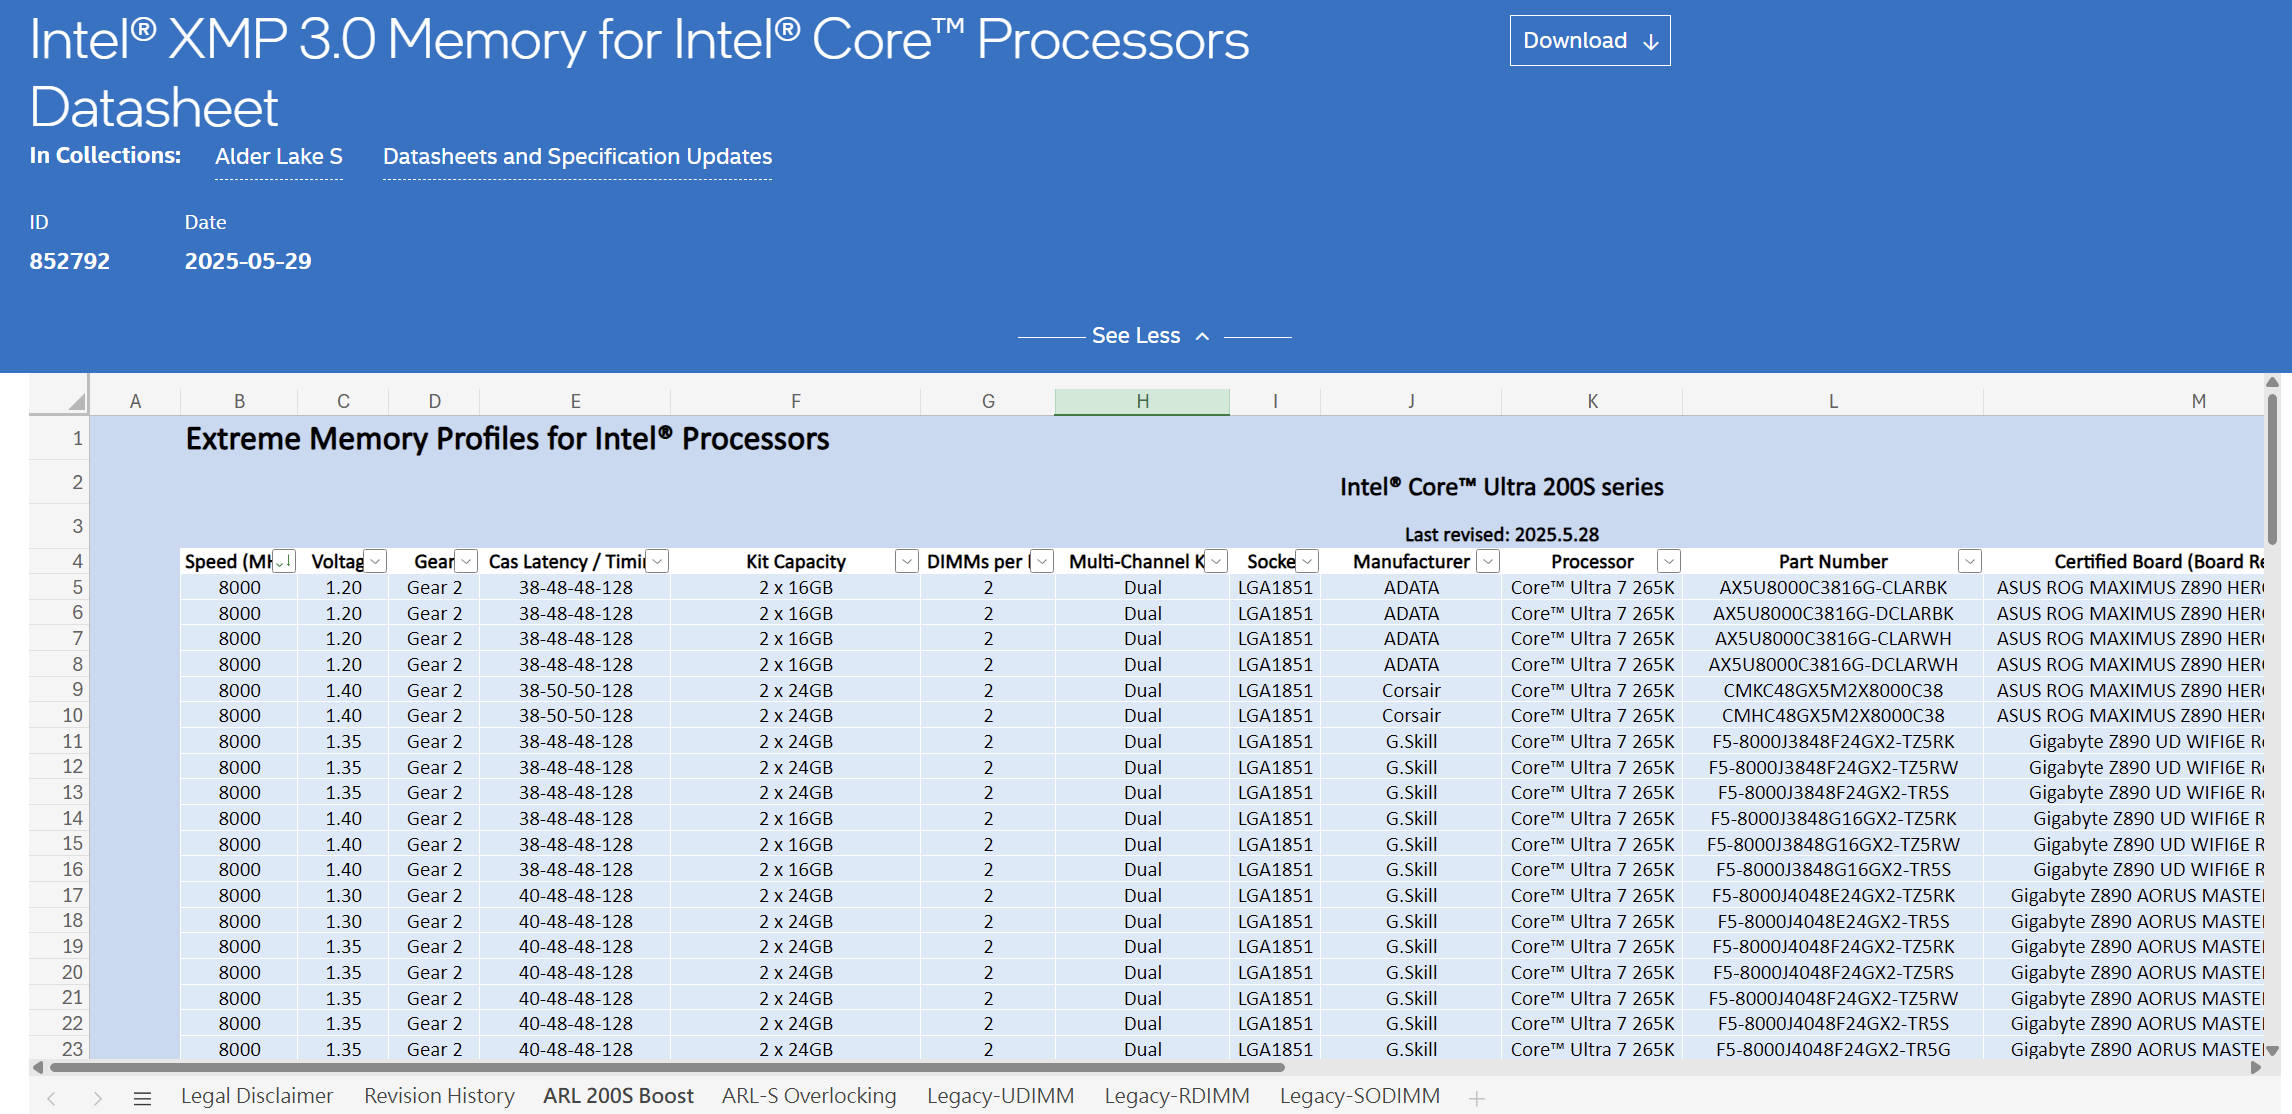
Task: Select row 17 header
Action: point(59,895)
